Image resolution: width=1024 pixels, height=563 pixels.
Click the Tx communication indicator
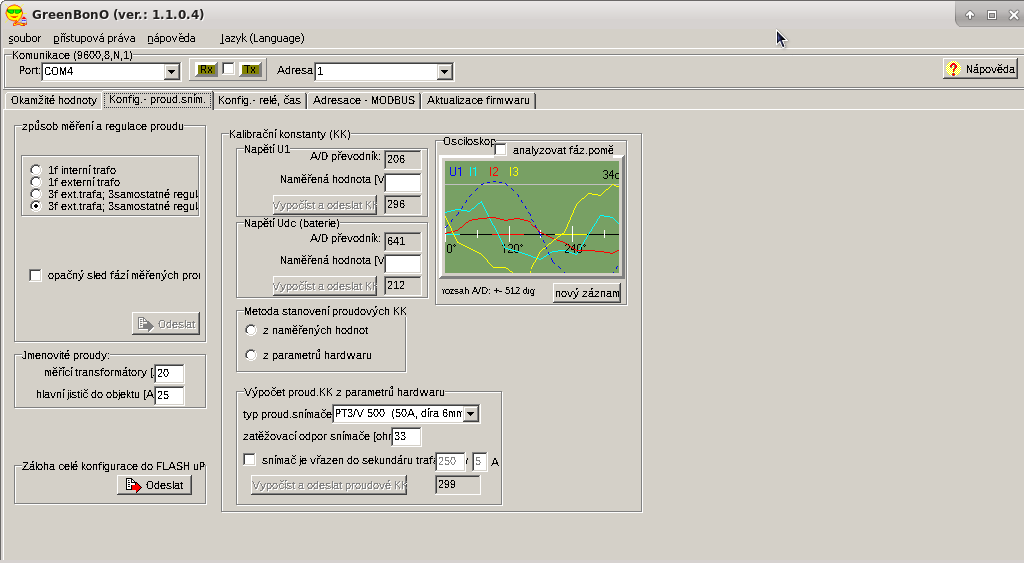[x=250, y=70]
